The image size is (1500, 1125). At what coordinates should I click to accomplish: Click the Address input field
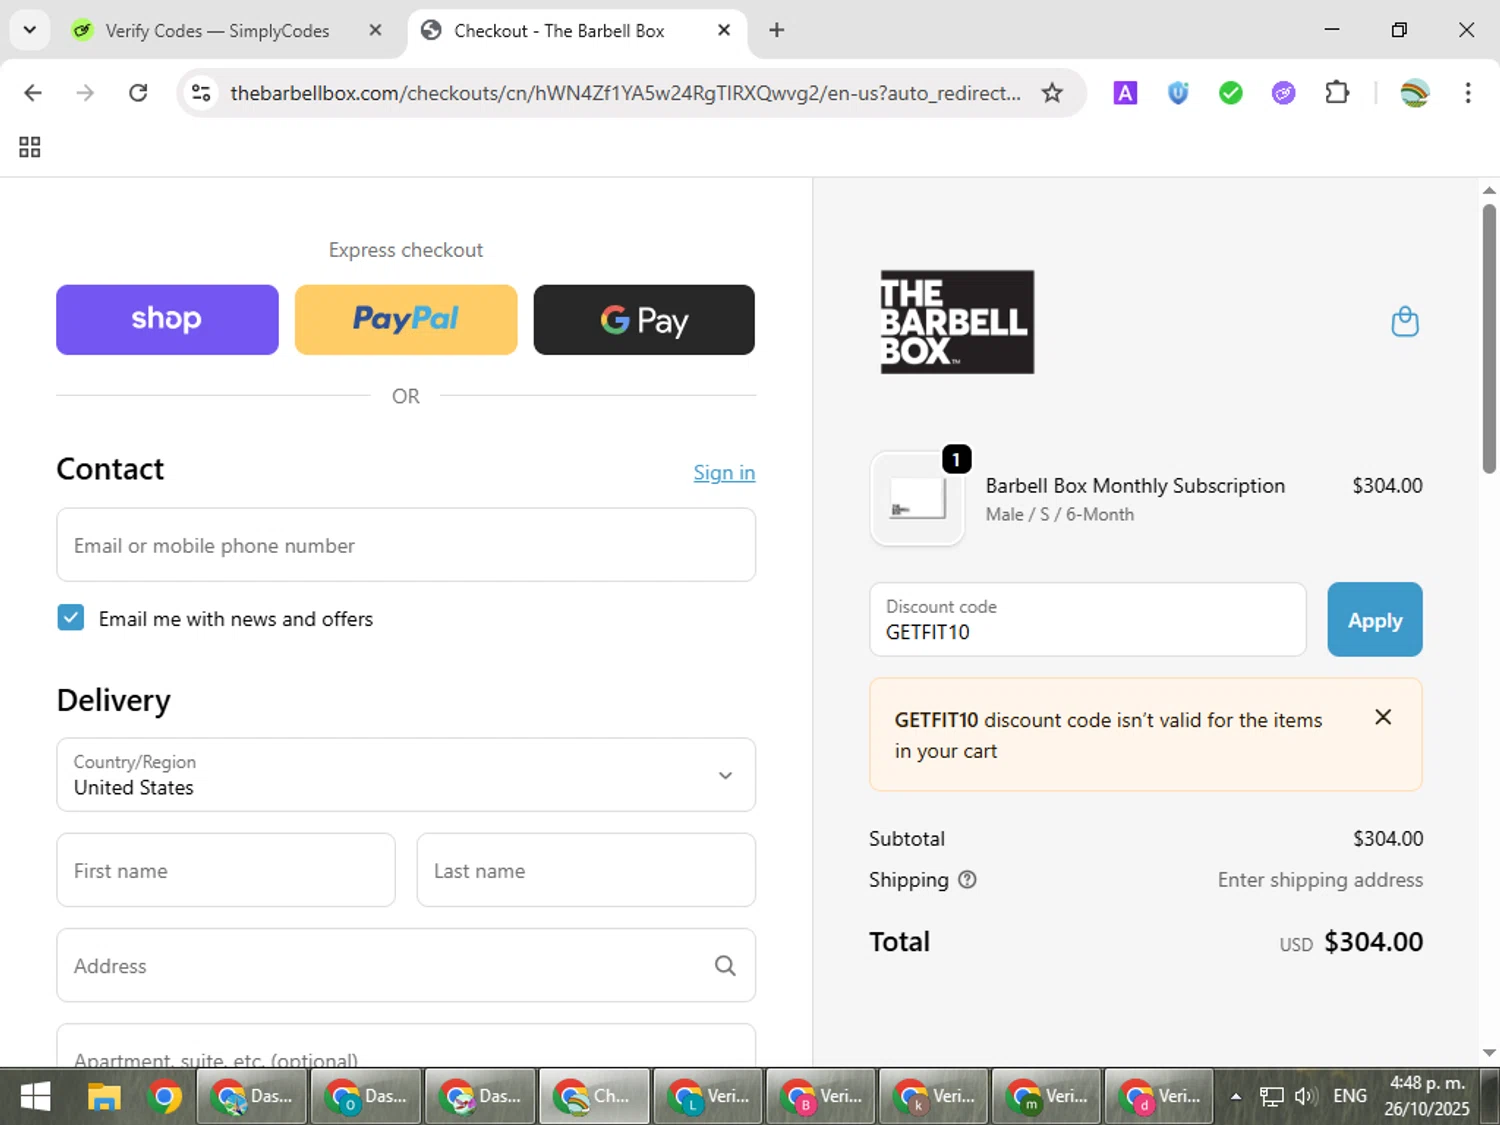406,965
